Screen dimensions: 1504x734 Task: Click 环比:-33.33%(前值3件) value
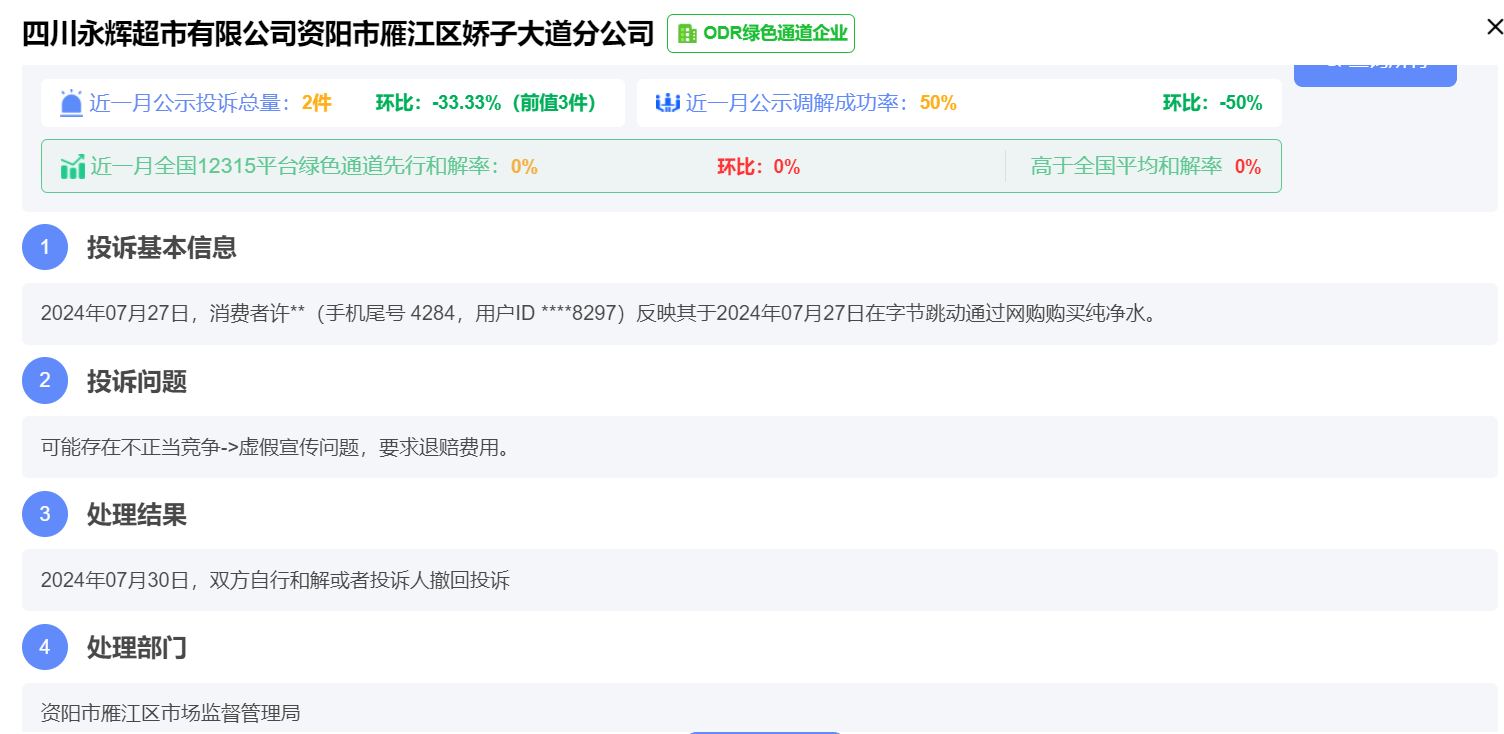(x=487, y=103)
